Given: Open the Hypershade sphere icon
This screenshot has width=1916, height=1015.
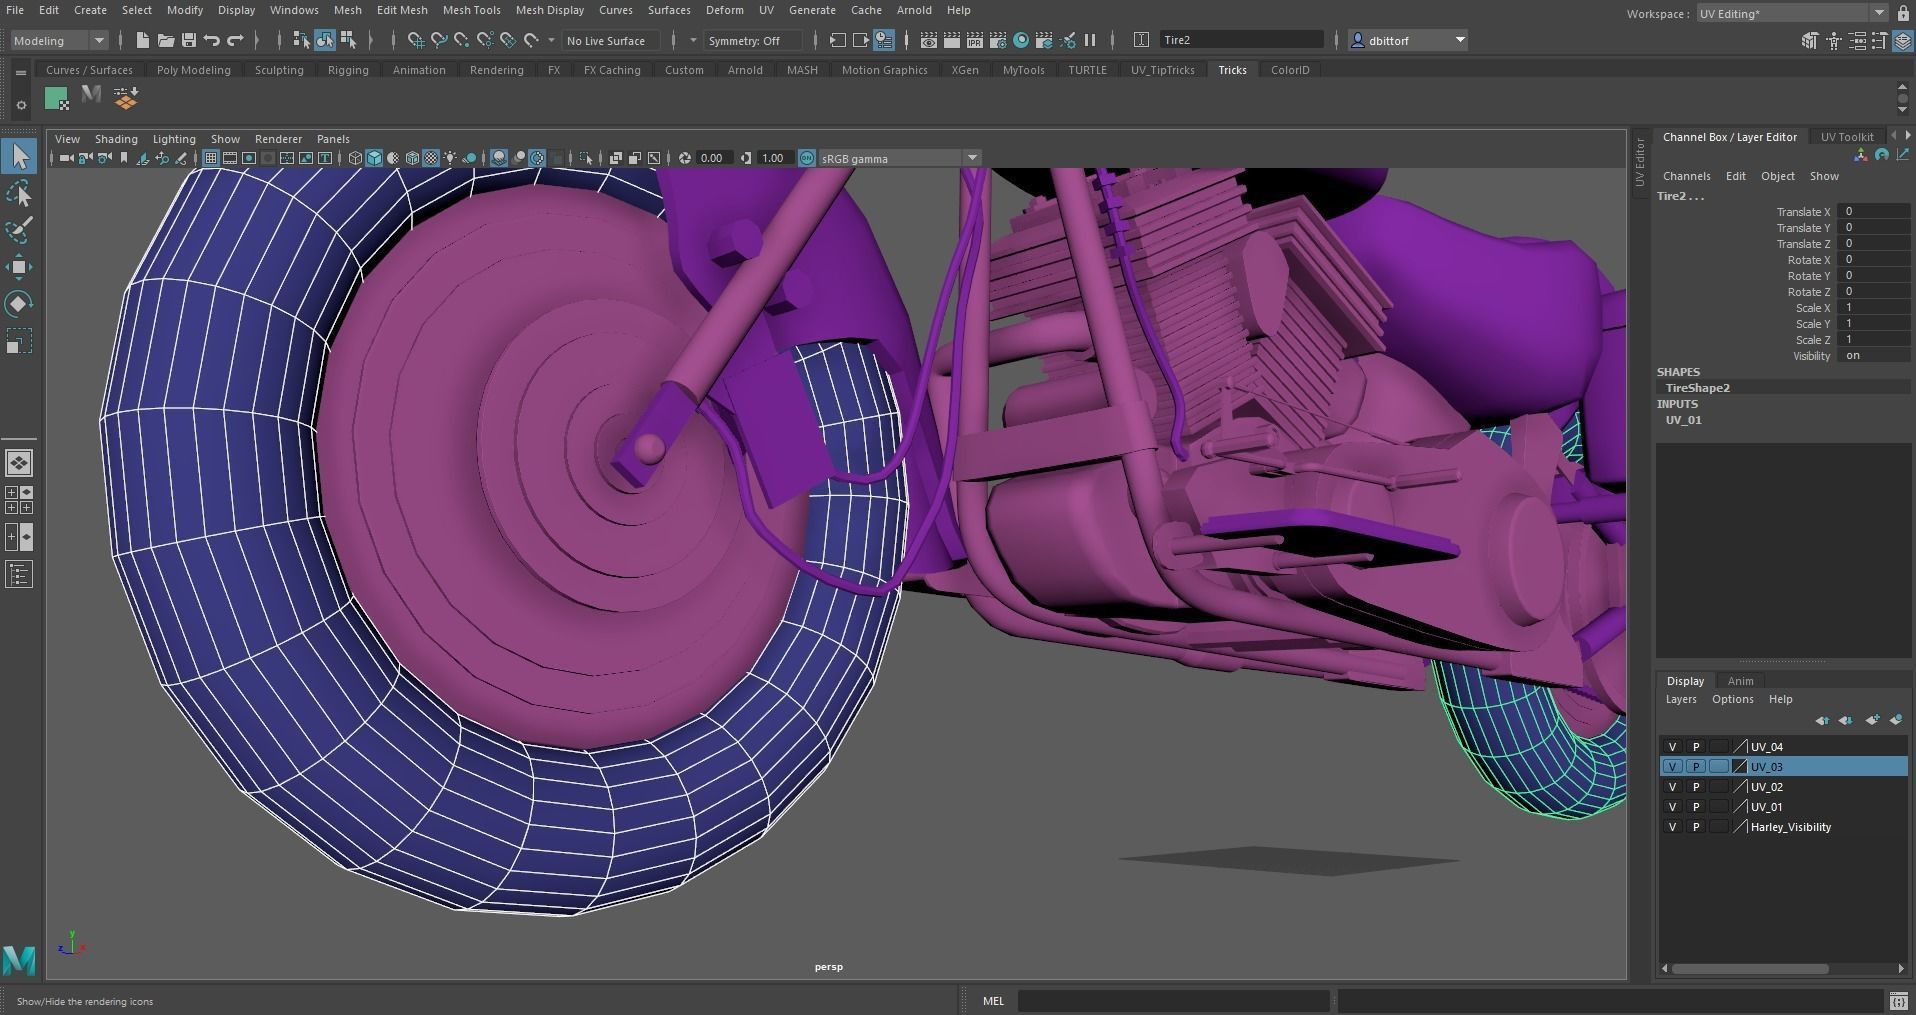Looking at the screenshot, I should coord(1021,40).
